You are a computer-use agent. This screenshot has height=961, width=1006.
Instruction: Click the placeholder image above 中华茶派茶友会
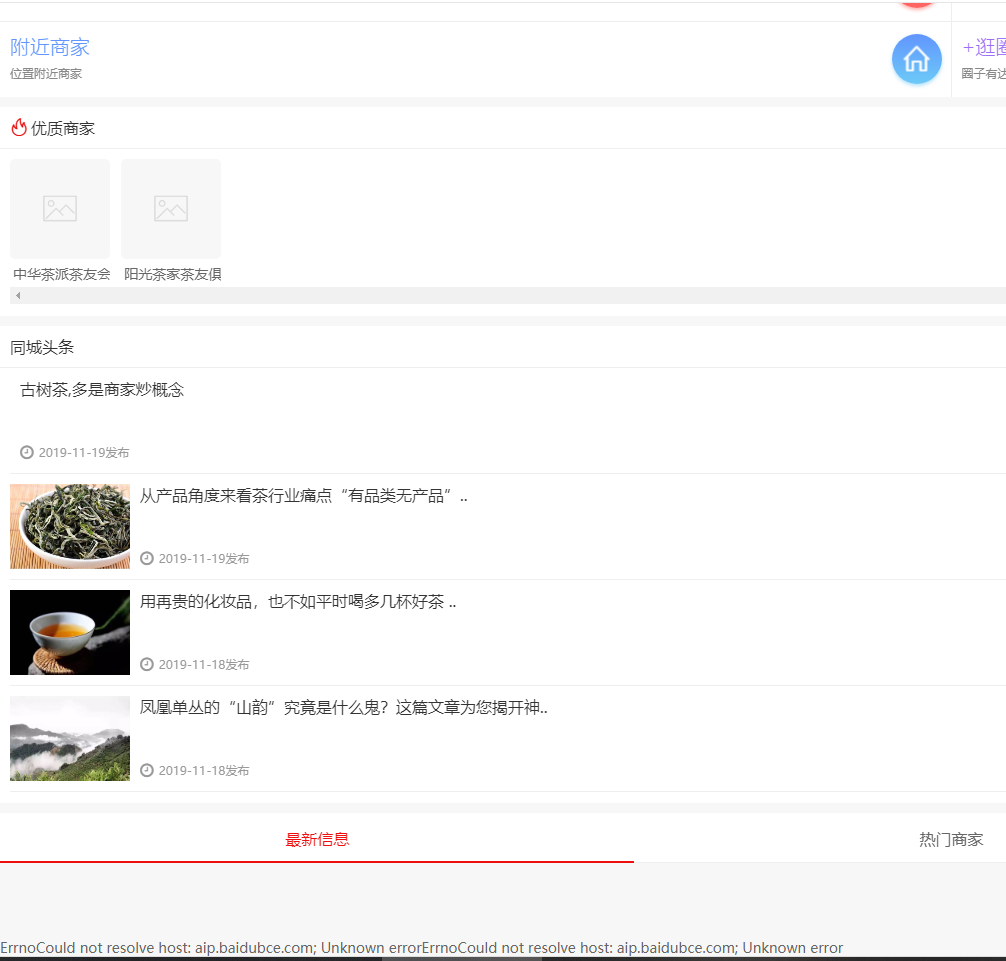[60, 208]
